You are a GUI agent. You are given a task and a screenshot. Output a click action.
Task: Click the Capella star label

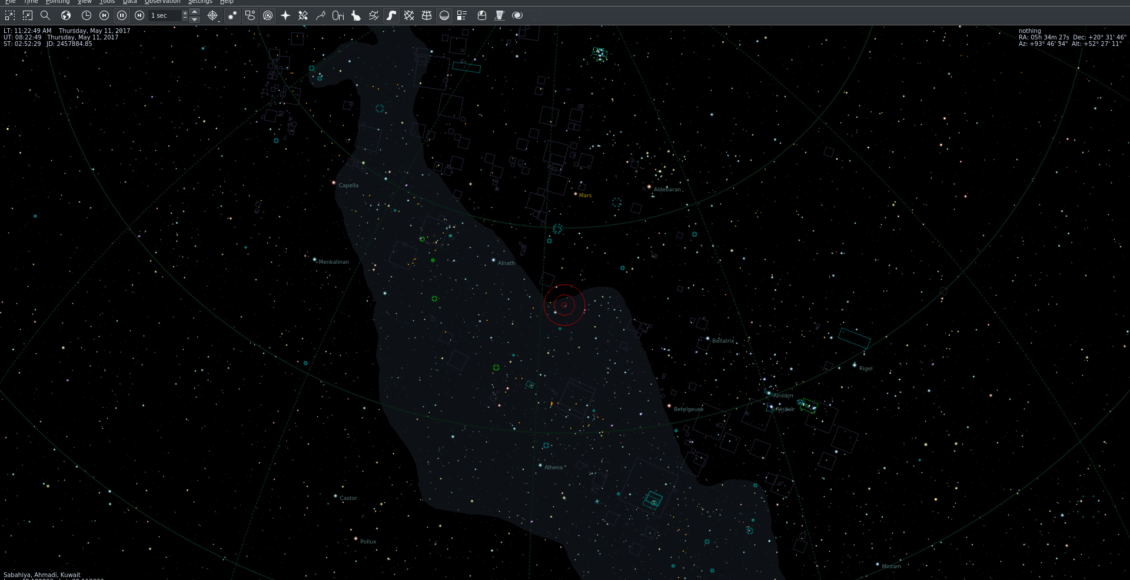click(x=348, y=185)
